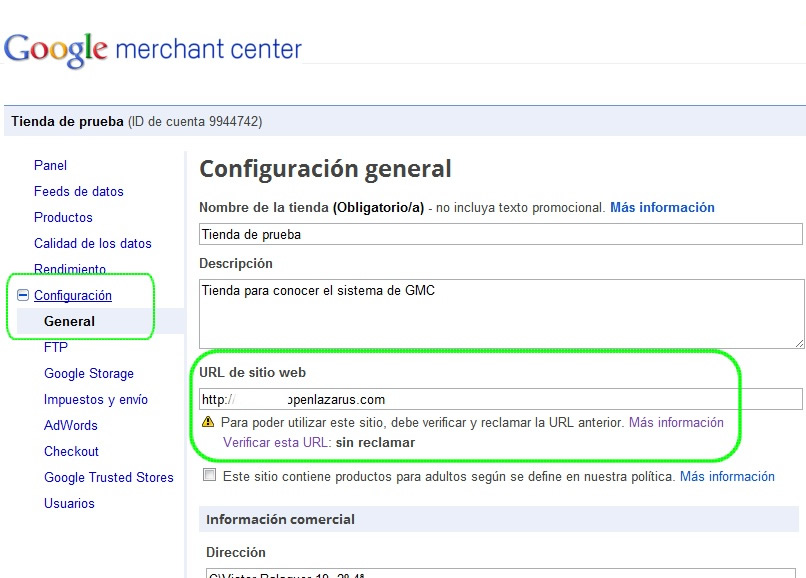Open the Checkout settings
This screenshot has height=578, width=806.
[x=71, y=451]
